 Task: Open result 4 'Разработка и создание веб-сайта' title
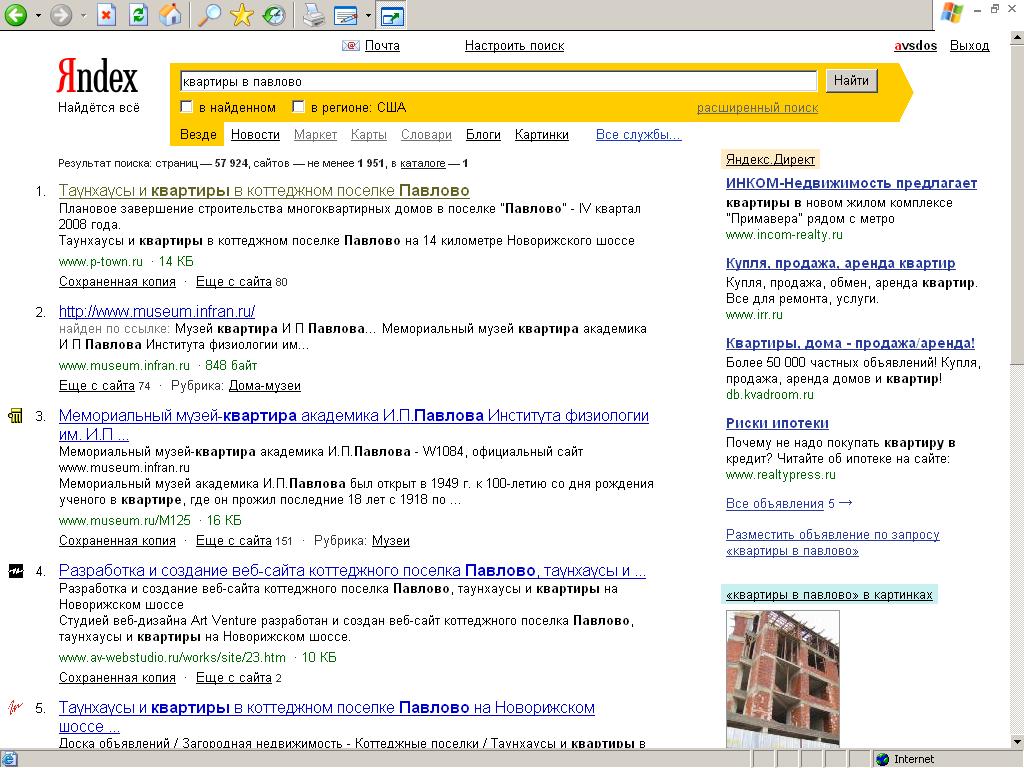[x=353, y=571]
